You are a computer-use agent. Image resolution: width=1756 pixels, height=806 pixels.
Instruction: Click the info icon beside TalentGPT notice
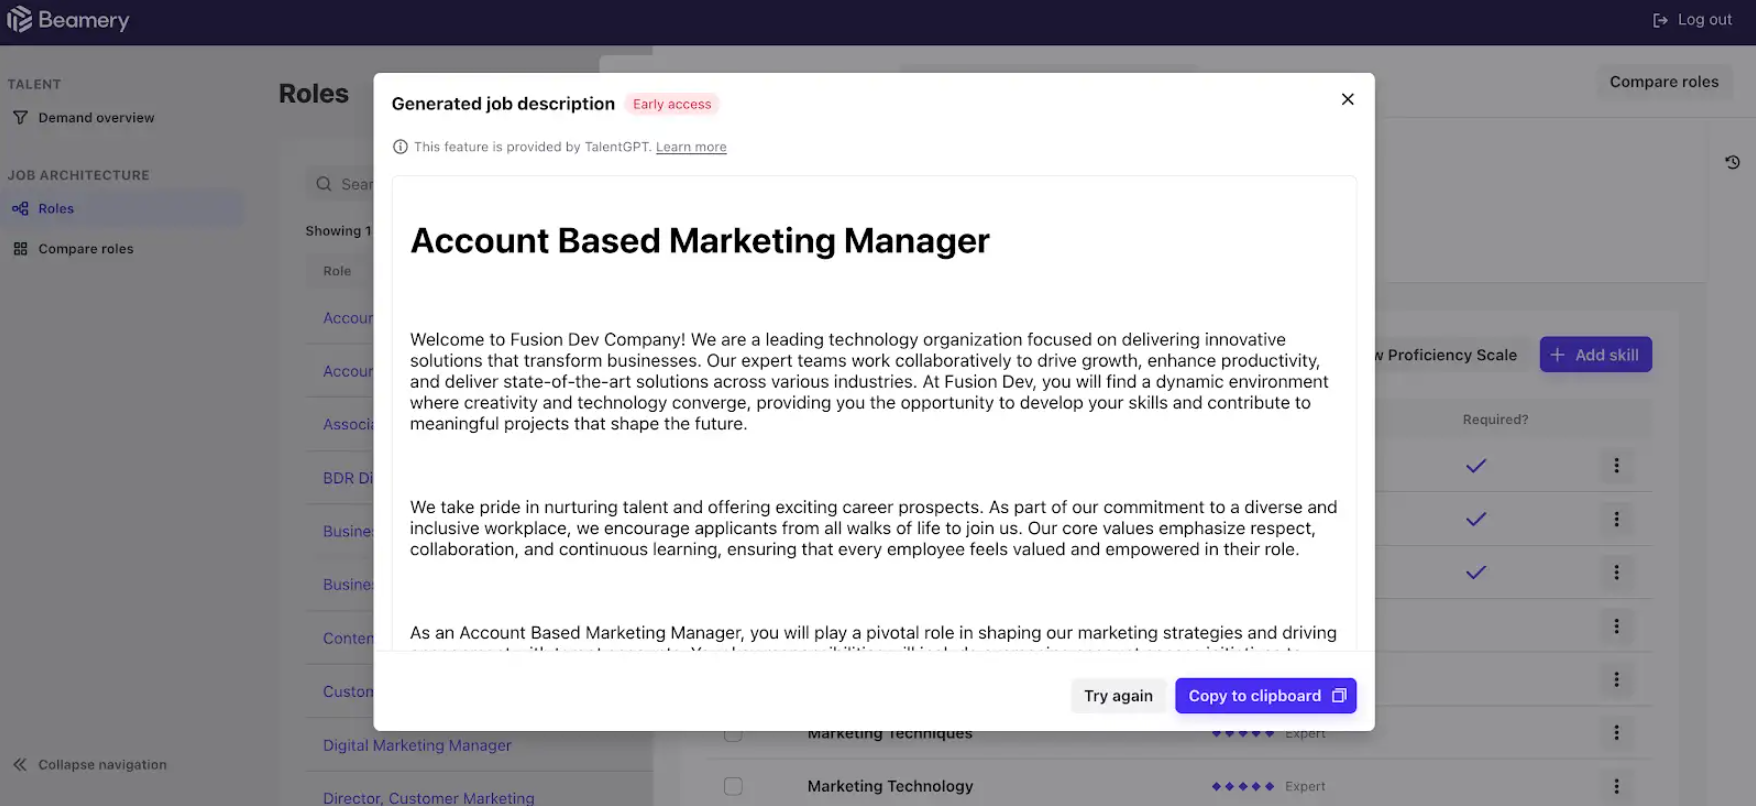(x=400, y=147)
